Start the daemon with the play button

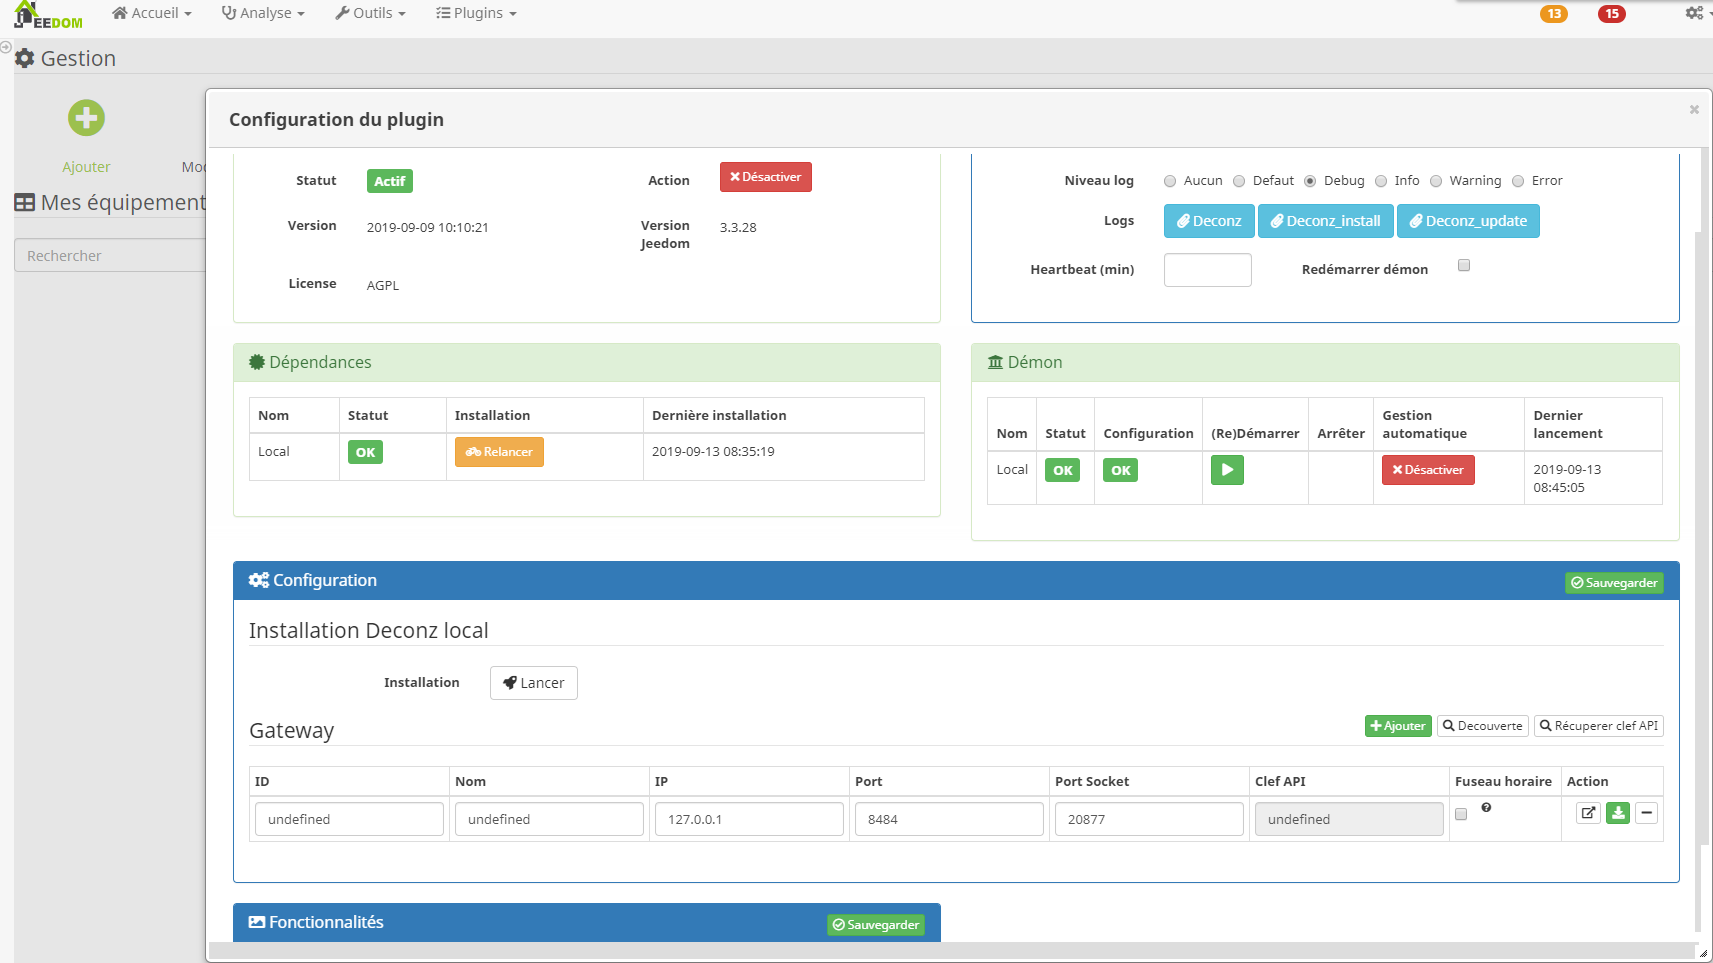[1227, 470]
